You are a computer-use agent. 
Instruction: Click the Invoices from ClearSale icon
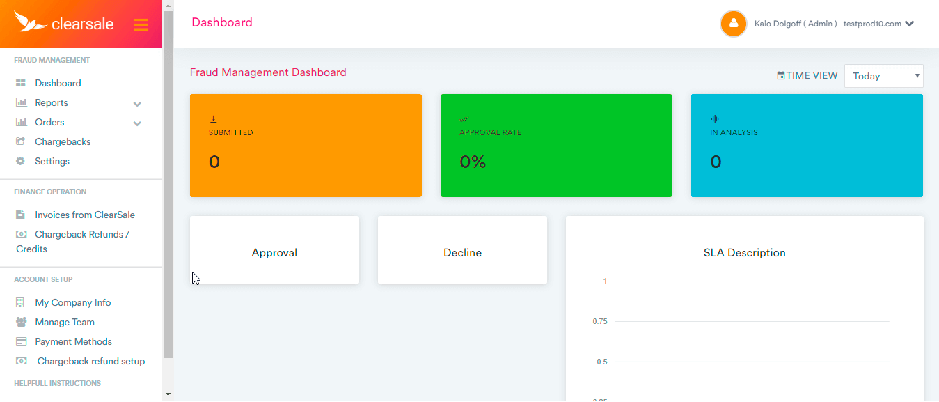pyautogui.click(x=21, y=215)
